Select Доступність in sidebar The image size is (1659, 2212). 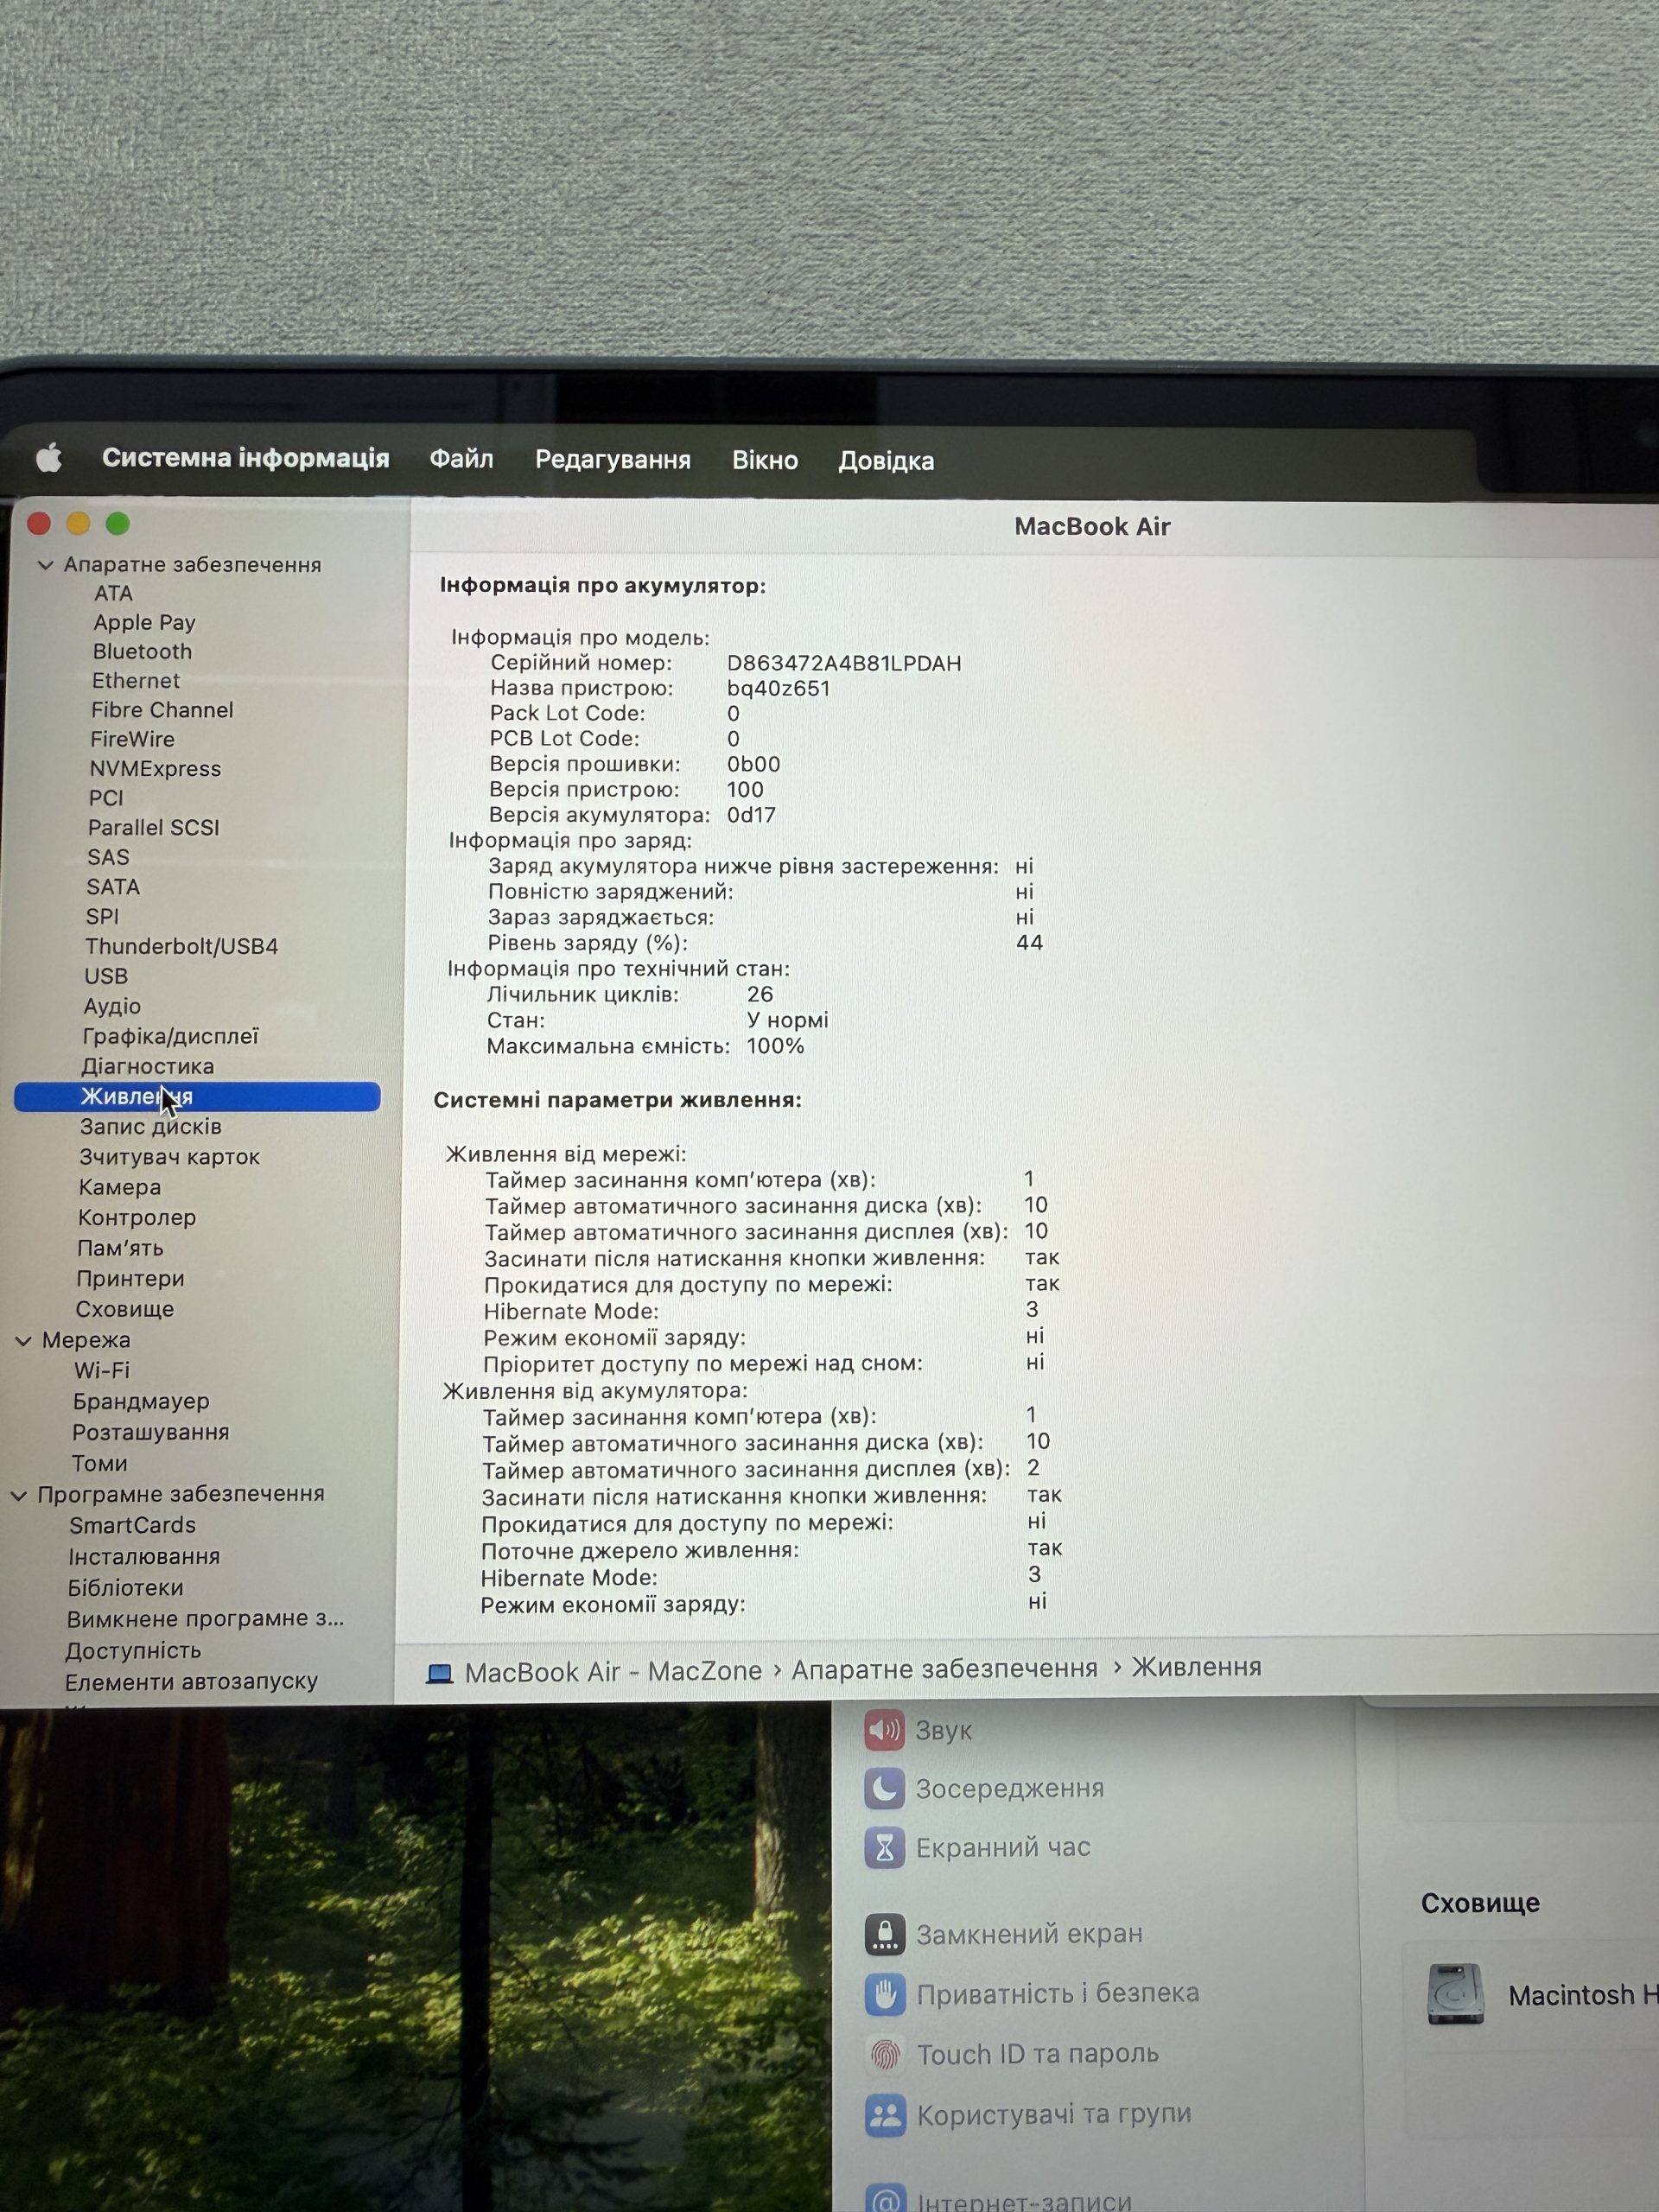click(x=133, y=1651)
